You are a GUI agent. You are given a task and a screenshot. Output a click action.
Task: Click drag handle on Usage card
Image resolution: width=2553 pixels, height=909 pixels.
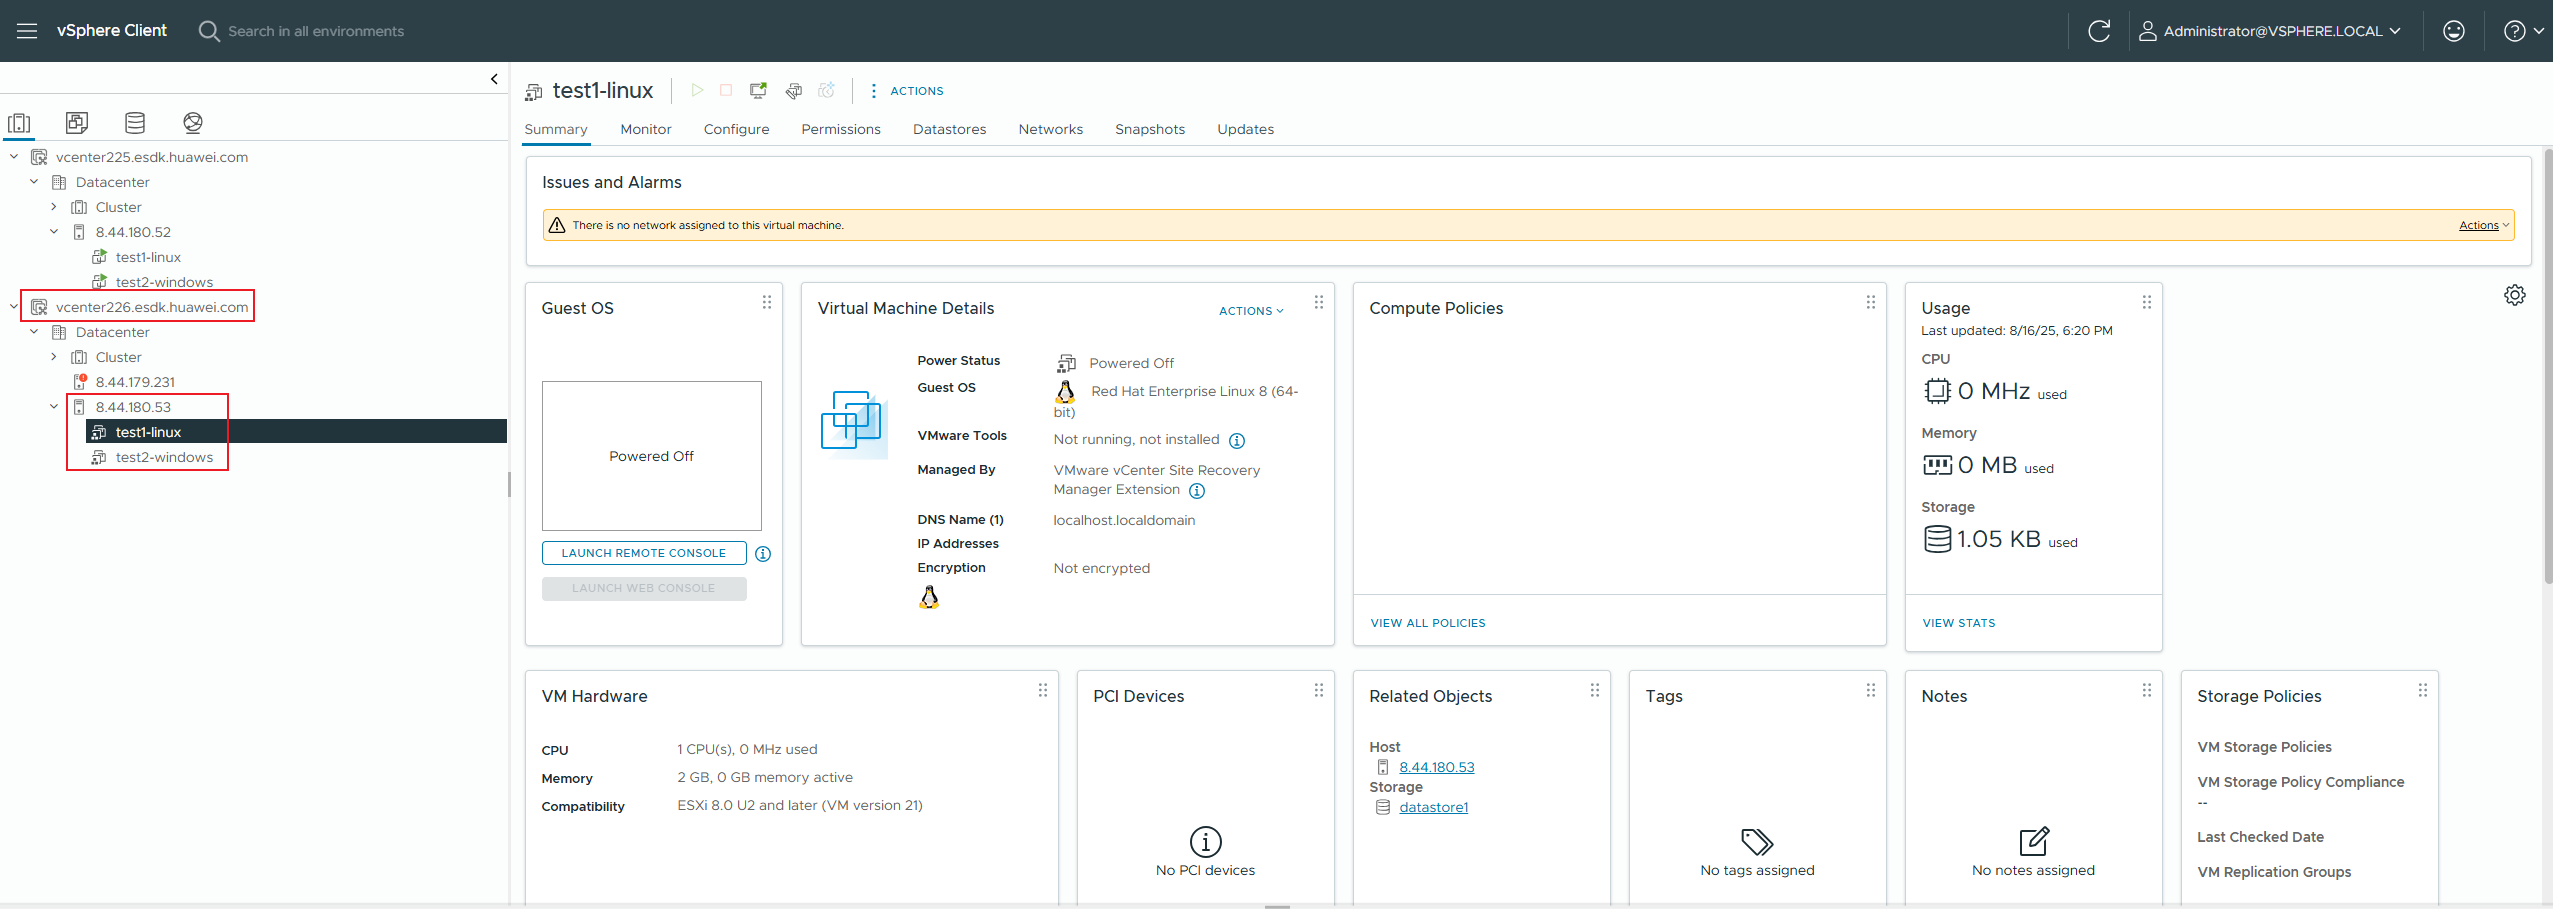pos(2147,302)
